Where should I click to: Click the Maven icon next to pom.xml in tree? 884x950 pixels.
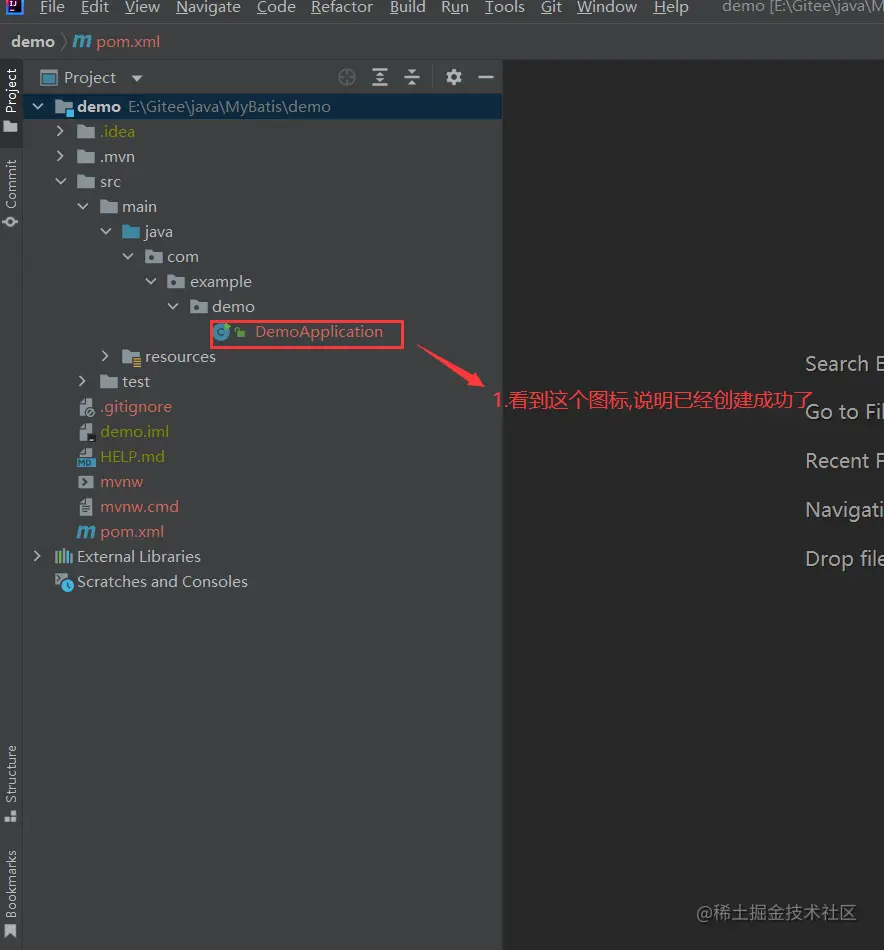pos(86,531)
